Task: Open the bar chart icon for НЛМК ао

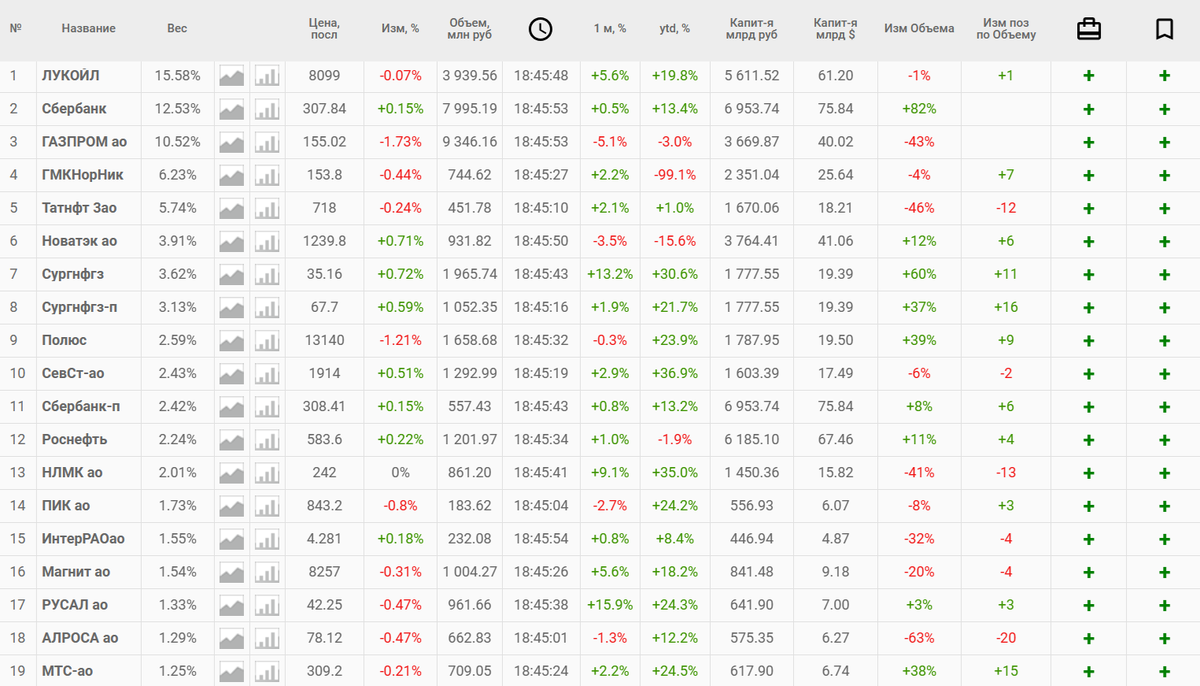Action: pyautogui.click(x=267, y=472)
